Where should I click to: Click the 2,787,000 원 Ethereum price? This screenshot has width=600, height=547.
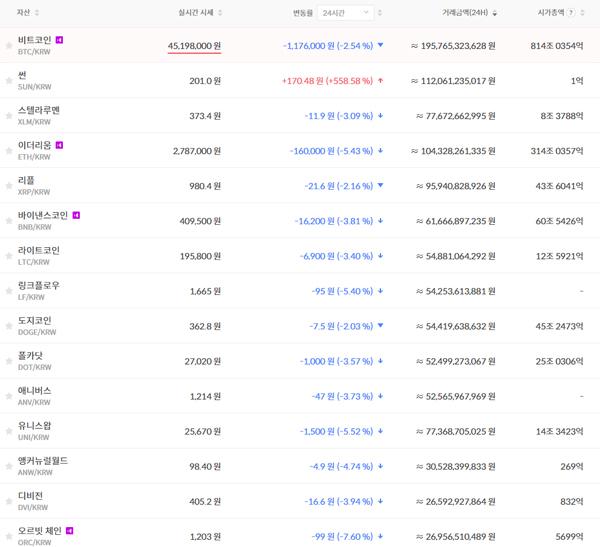click(x=197, y=151)
